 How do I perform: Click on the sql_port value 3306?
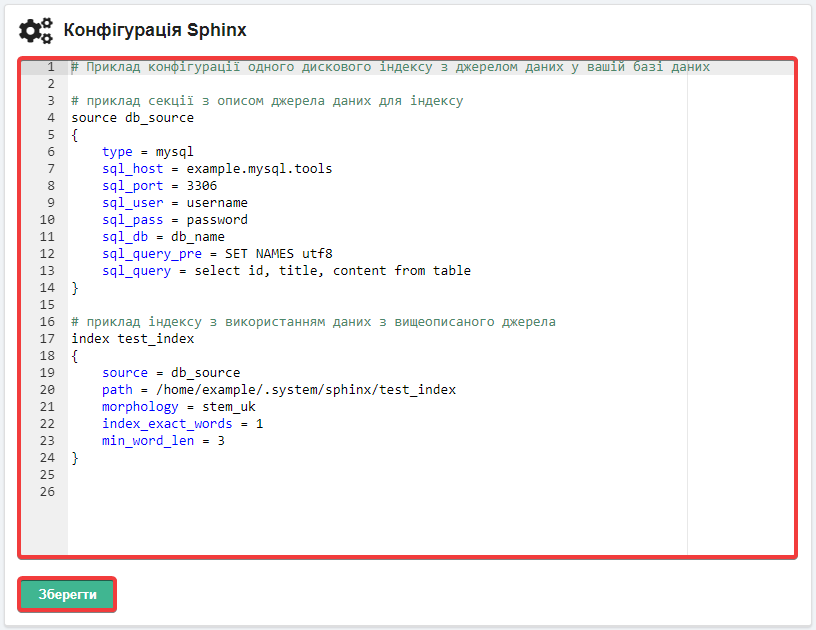point(202,186)
